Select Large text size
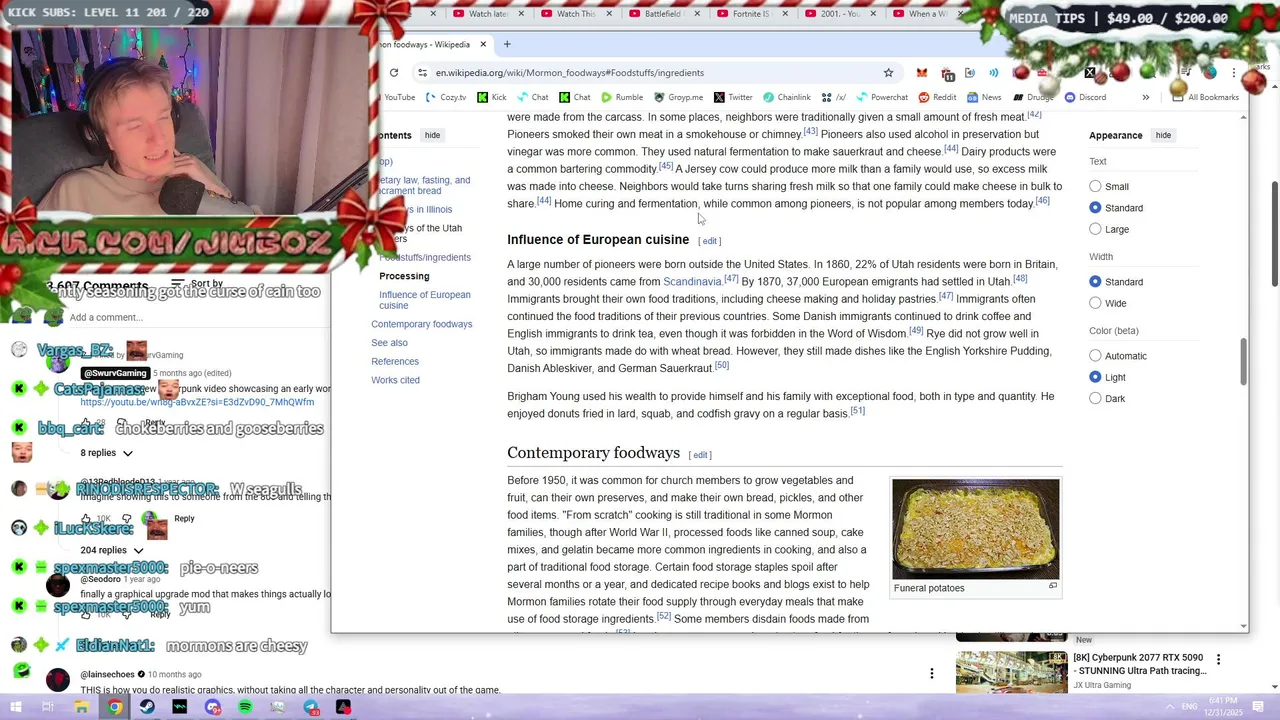Screen dimensions: 1280x720 pos(1095,230)
